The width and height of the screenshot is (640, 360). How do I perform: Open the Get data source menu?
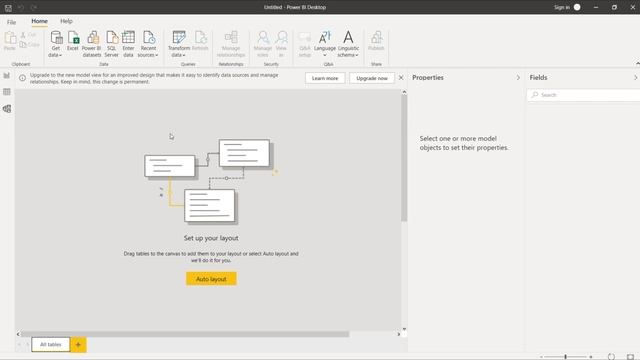[x=56, y=44]
